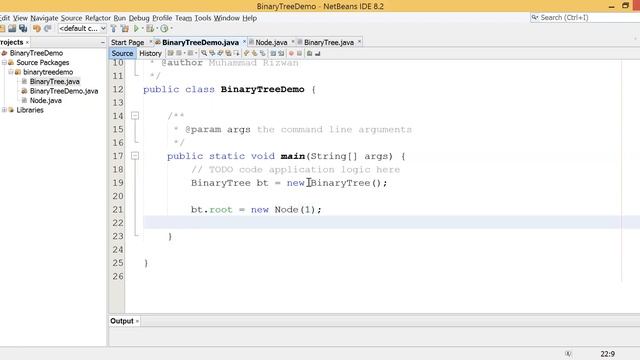Image resolution: width=640 pixels, height=360 pixels.
Task: Click the Build Project hammer icon
Action: point(113,29)
